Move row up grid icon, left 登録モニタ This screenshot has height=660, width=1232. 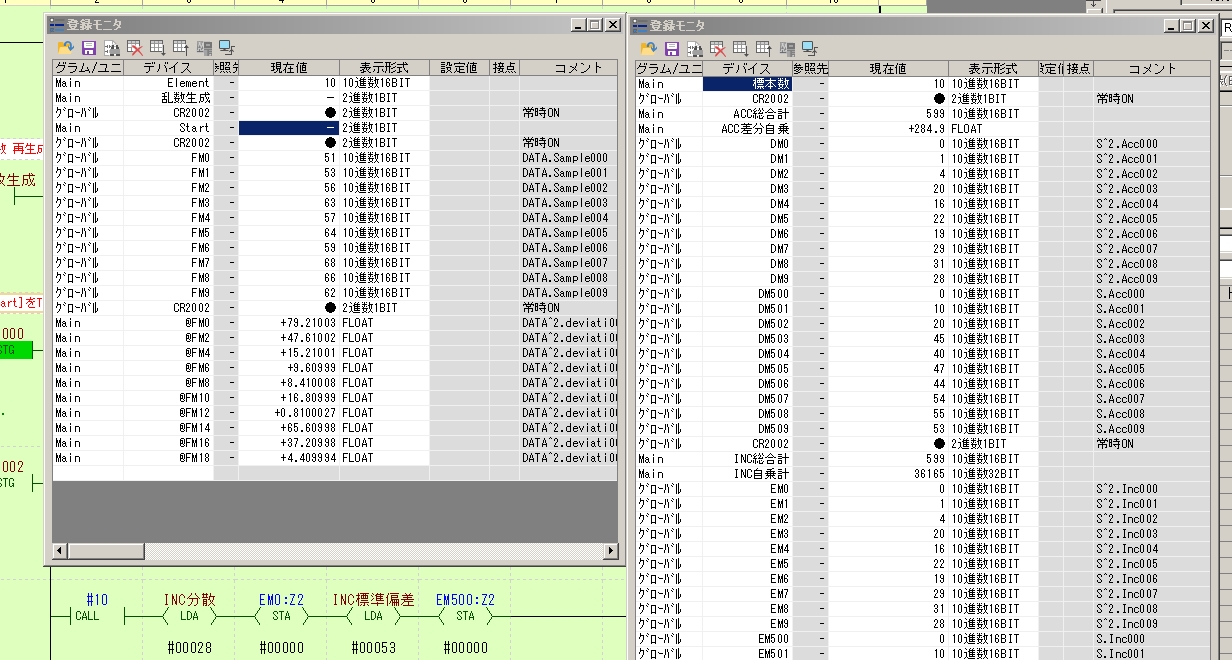[181, 47]
